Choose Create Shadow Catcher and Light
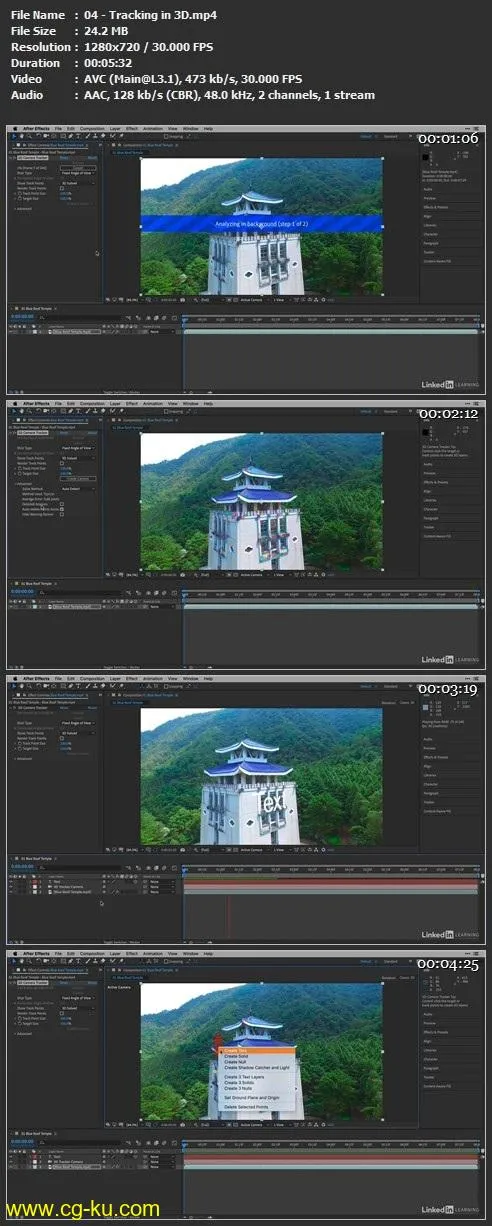 pyautogui.click(x=257, y=1068)
